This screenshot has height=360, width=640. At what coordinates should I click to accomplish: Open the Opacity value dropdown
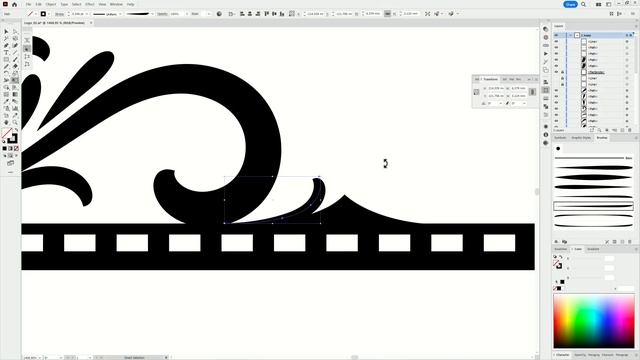click(187, 14)
